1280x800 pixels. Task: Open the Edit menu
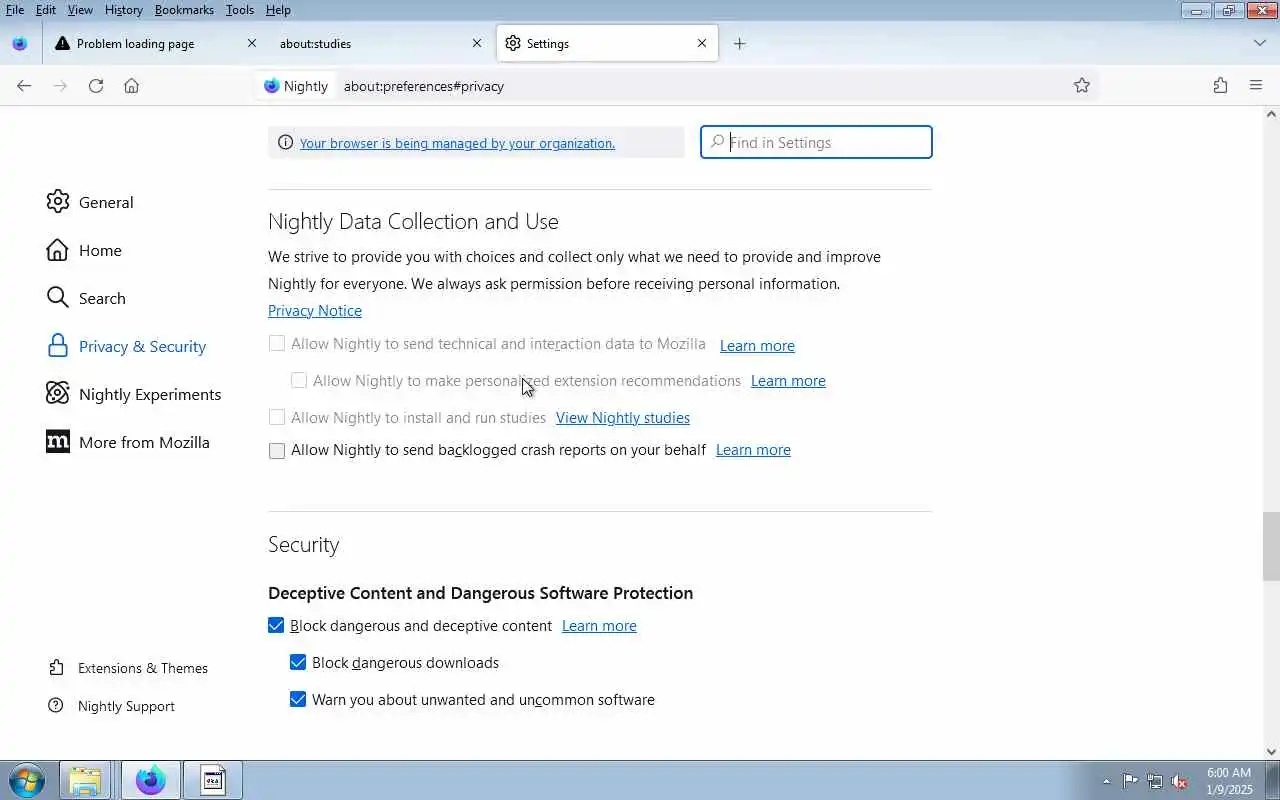click(46, 10)
